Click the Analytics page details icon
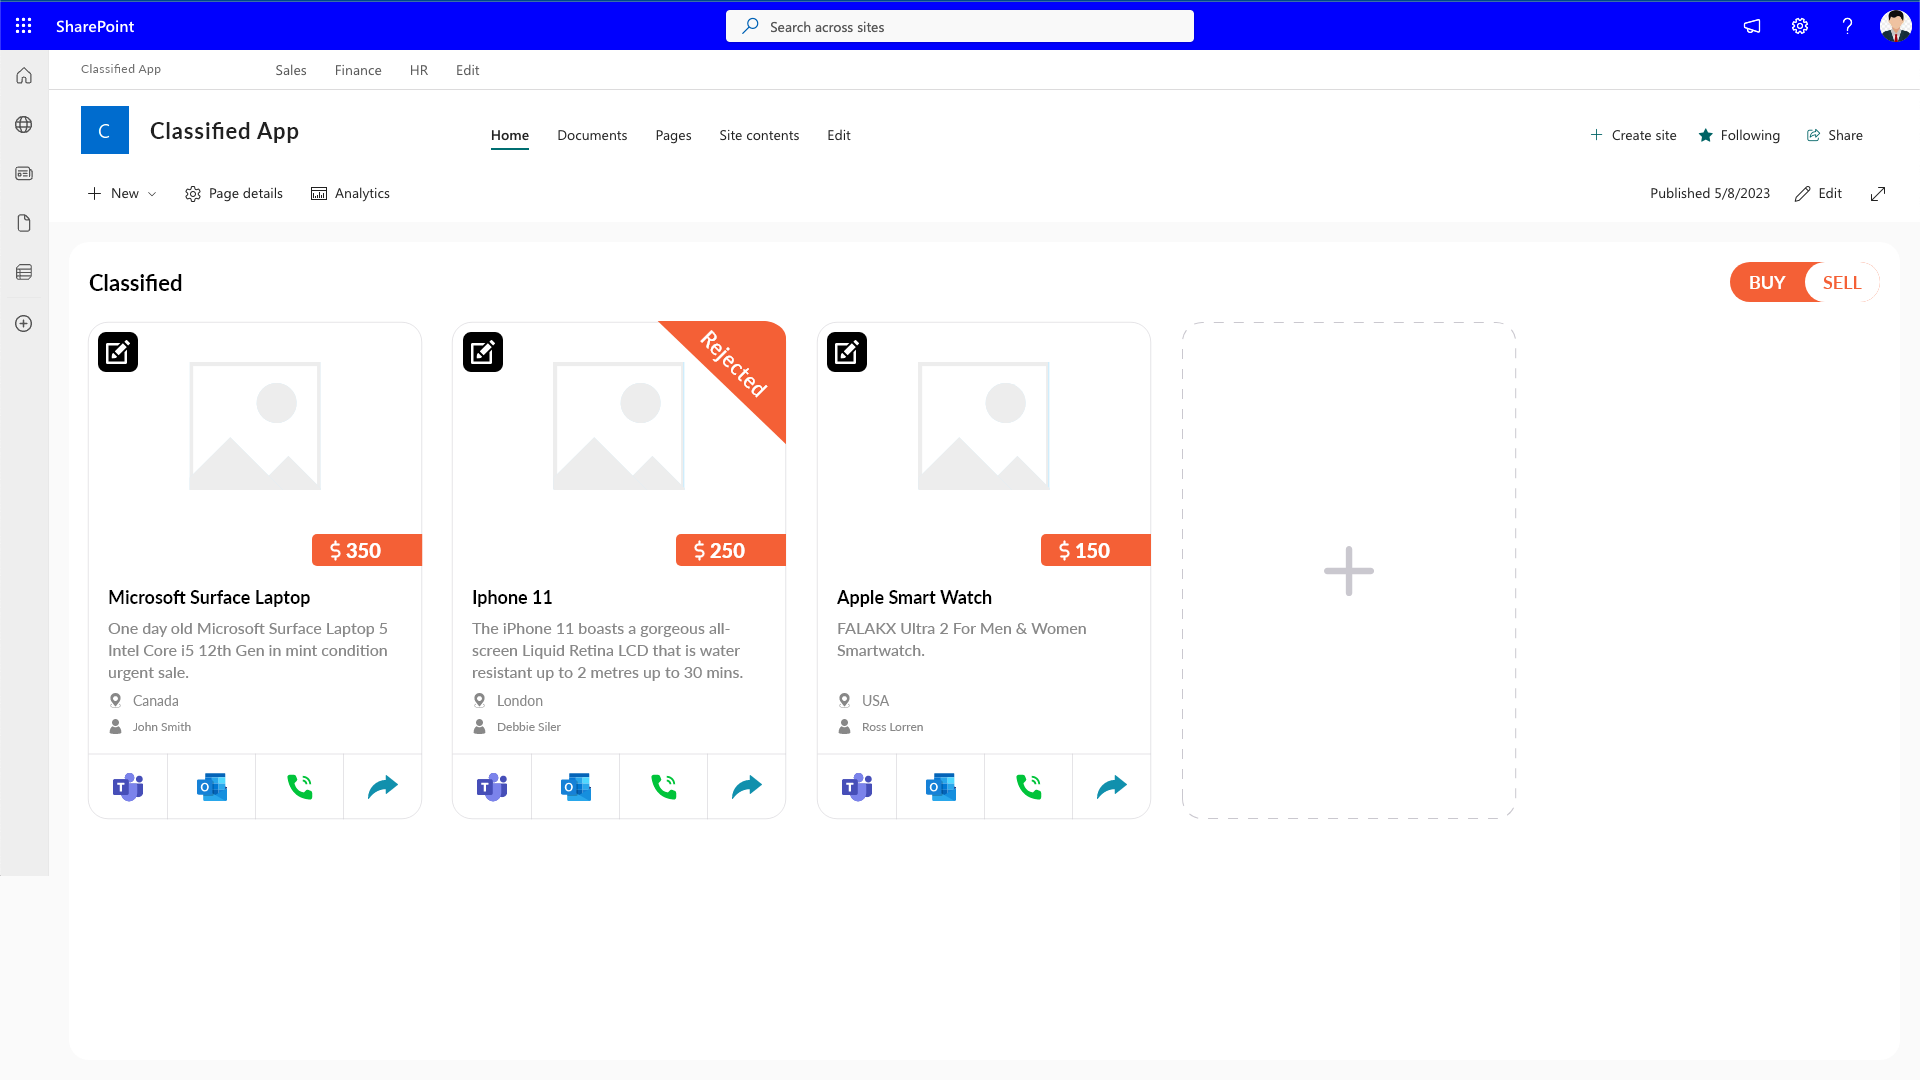The height and width of the screenshot is (1080, 1920). pos(318,193)
